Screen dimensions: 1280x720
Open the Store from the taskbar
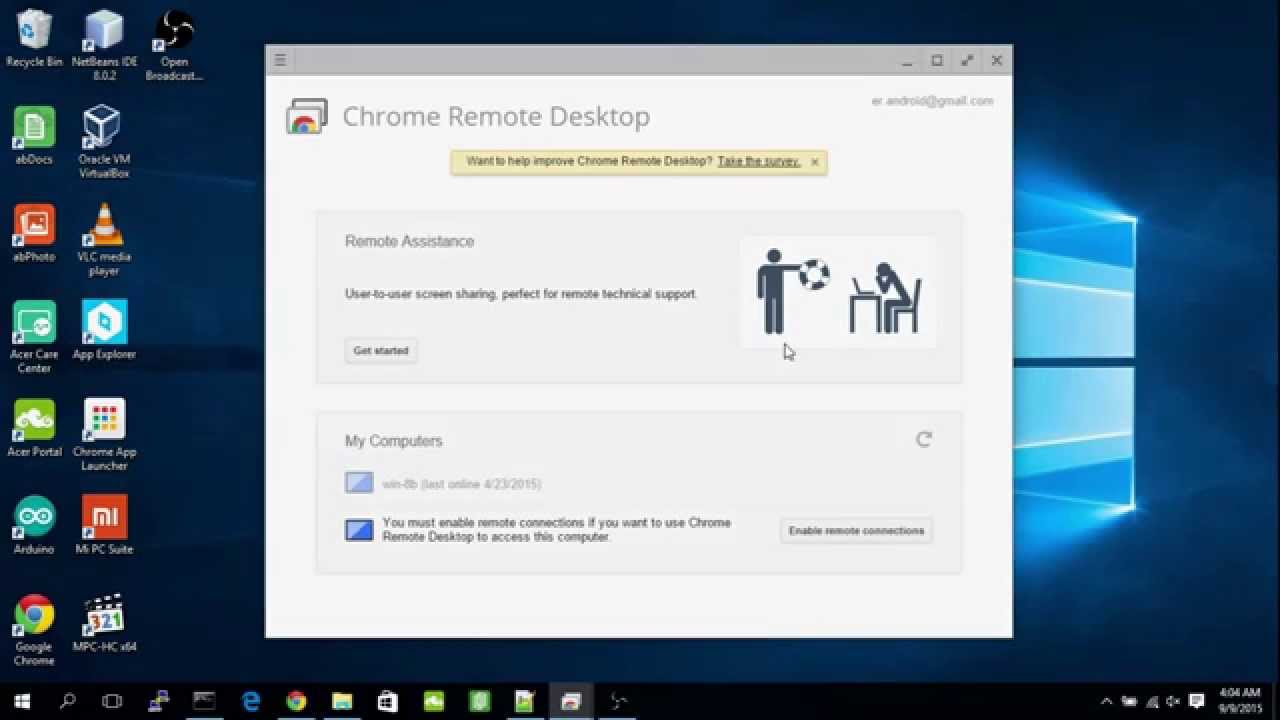388,702
